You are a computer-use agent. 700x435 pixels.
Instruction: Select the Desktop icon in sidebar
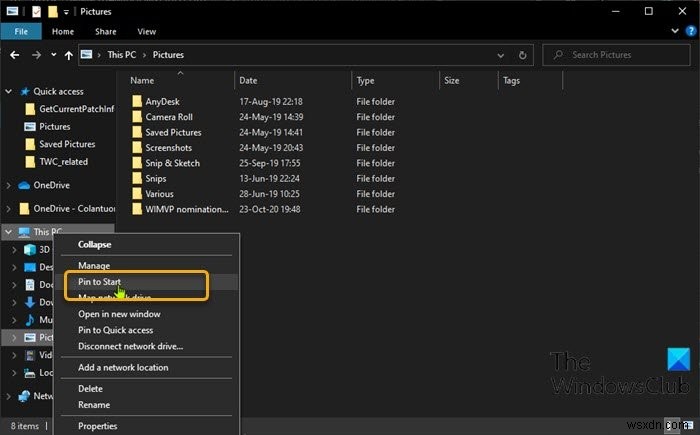point(30,267)
